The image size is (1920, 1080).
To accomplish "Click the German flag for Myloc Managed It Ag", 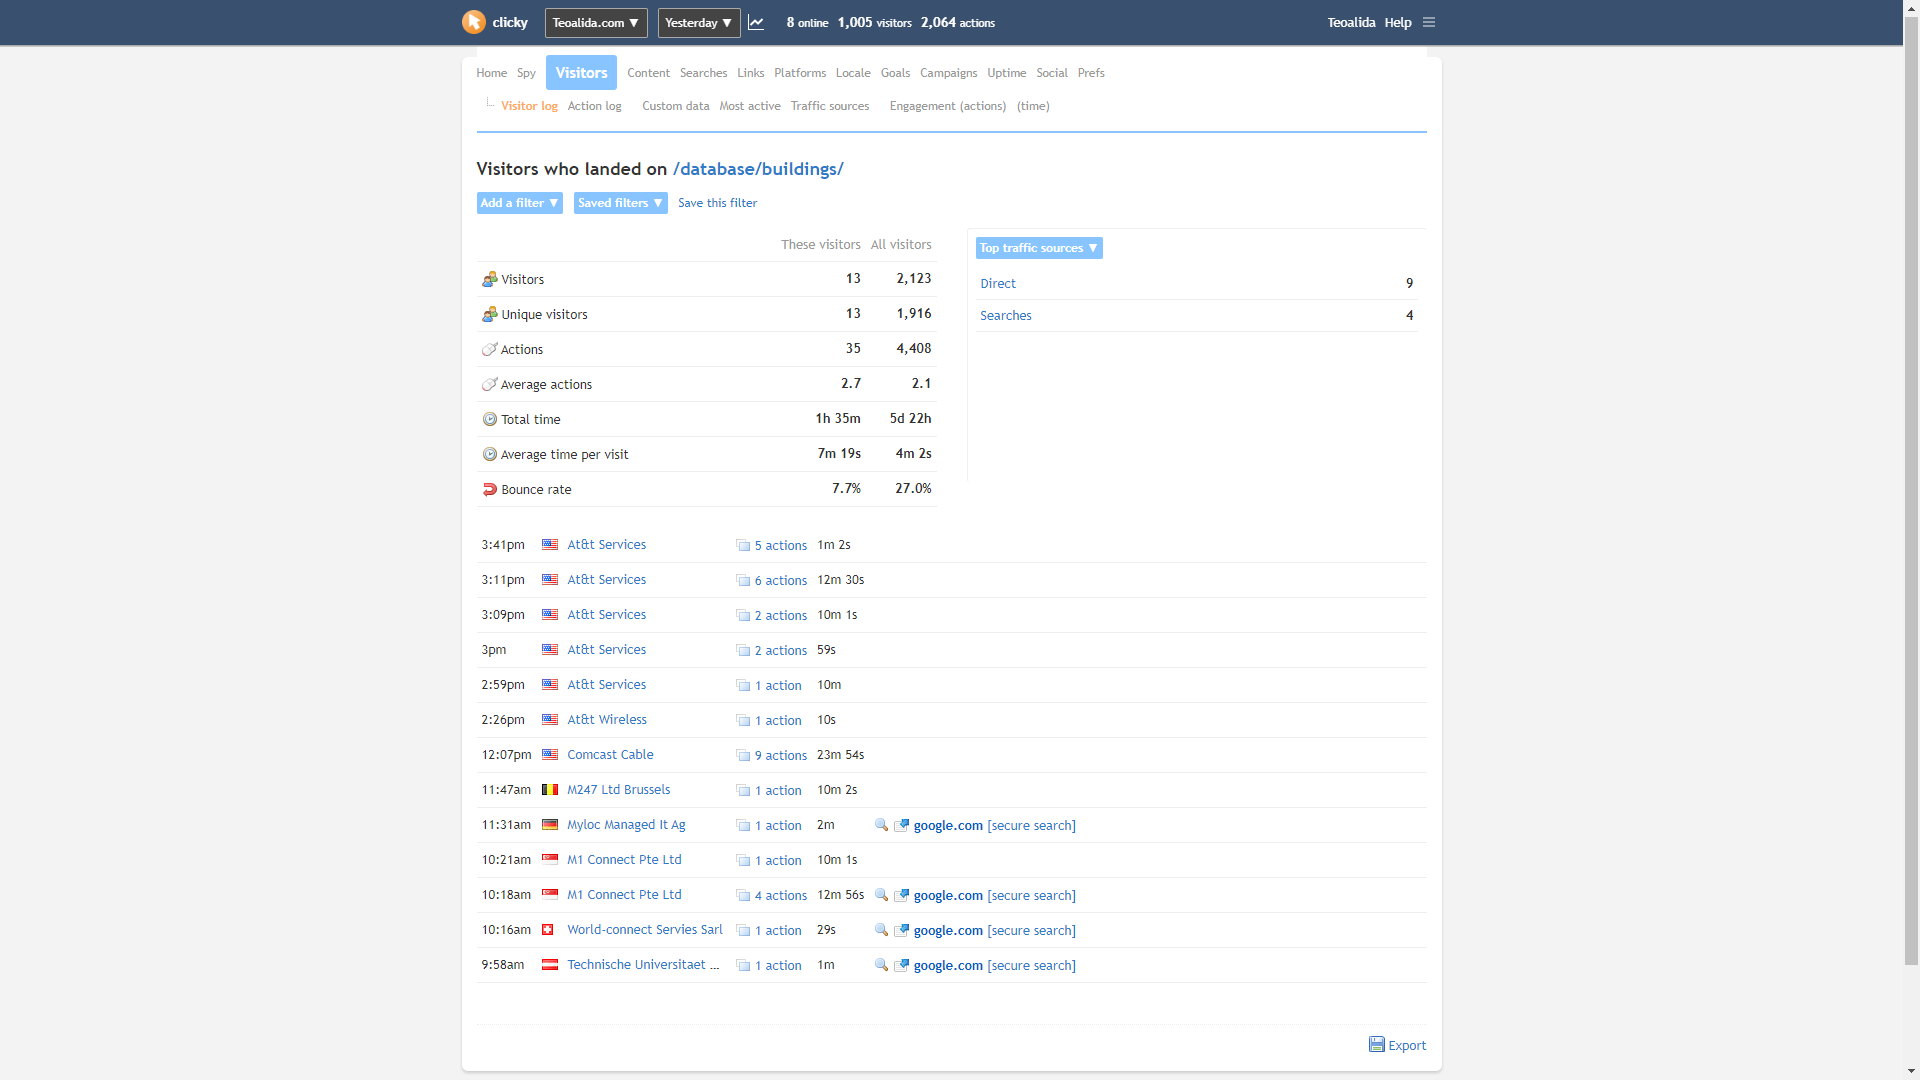I will tap(550, 825).
